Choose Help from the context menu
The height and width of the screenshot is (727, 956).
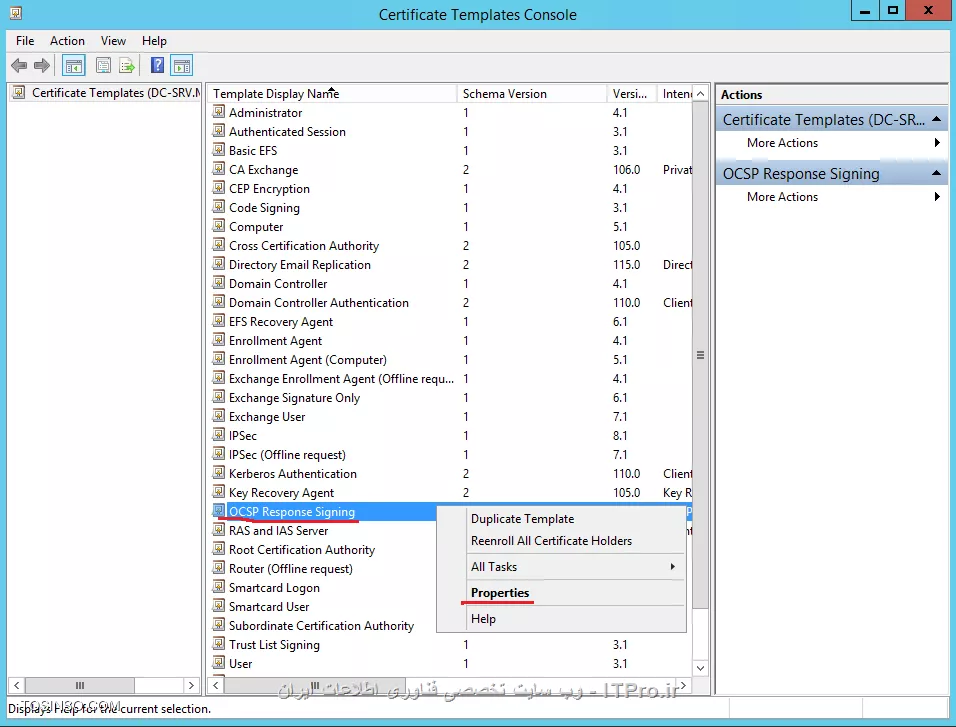[483, 619]
